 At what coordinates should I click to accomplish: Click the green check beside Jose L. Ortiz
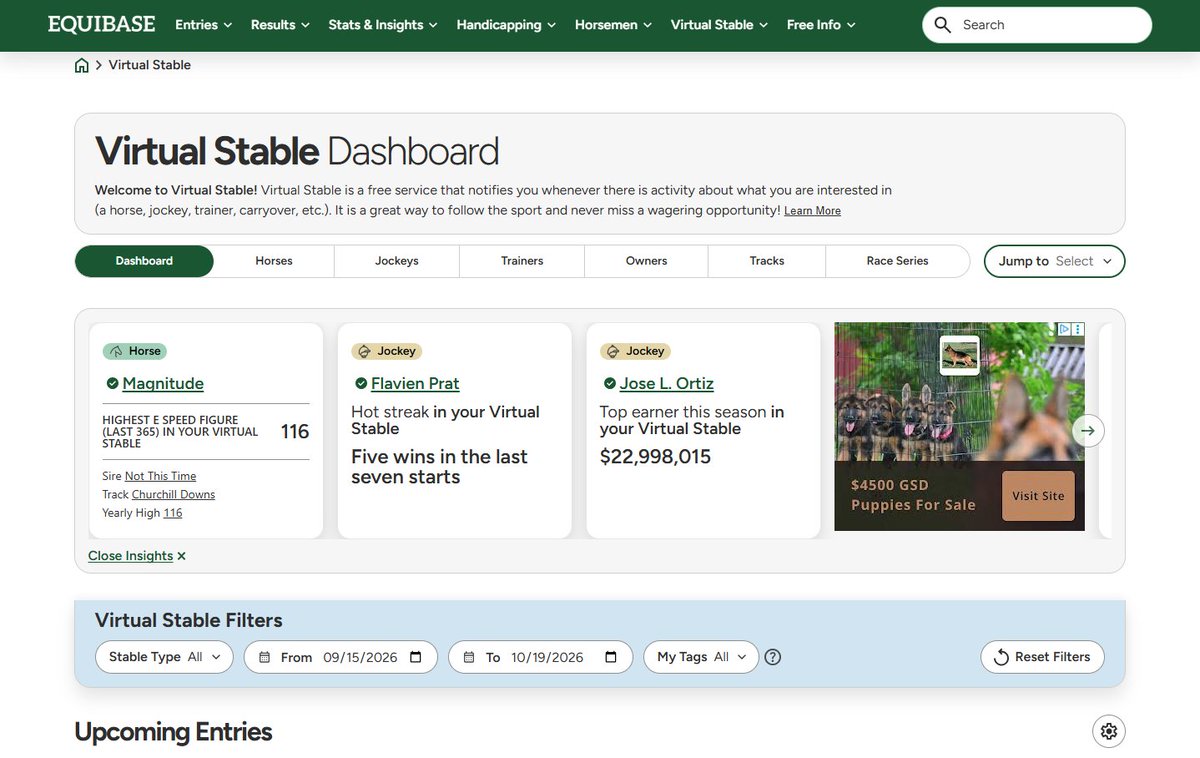[610, 384]
